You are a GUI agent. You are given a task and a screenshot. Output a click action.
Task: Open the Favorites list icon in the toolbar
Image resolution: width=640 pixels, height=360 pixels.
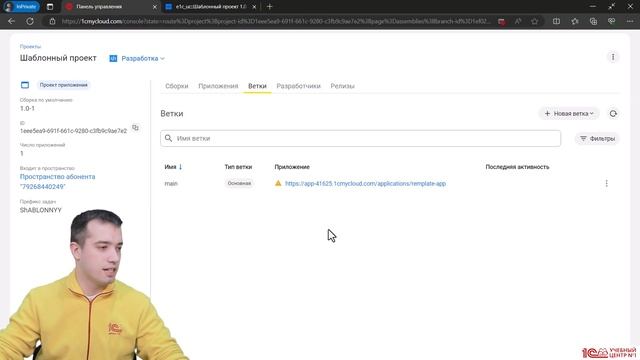575,21
